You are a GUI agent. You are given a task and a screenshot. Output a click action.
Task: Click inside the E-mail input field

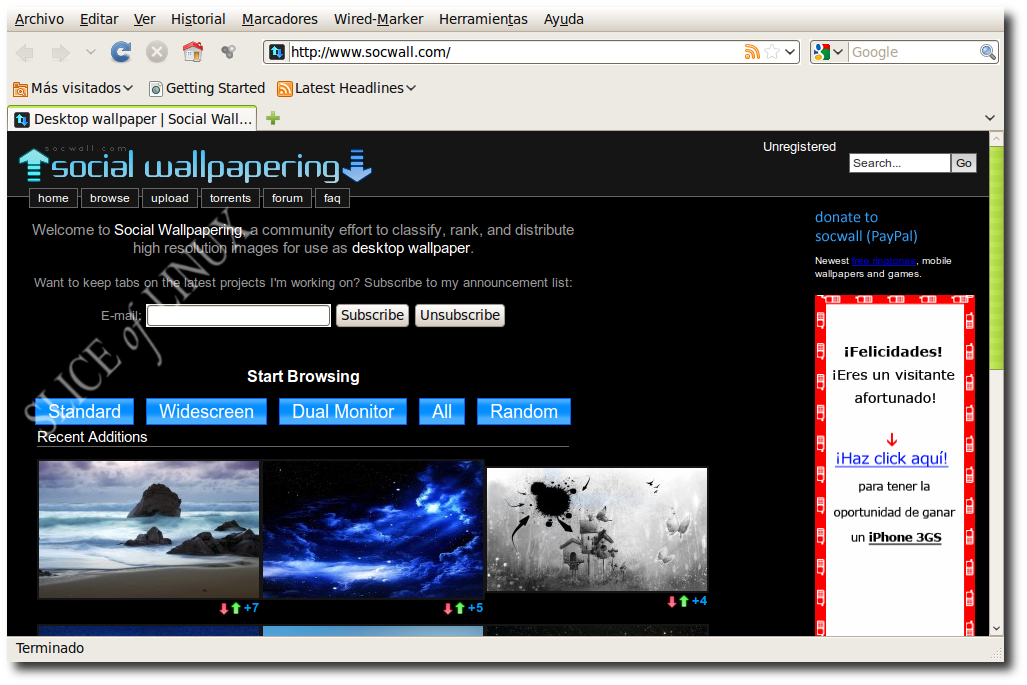(x=237, y=315)
